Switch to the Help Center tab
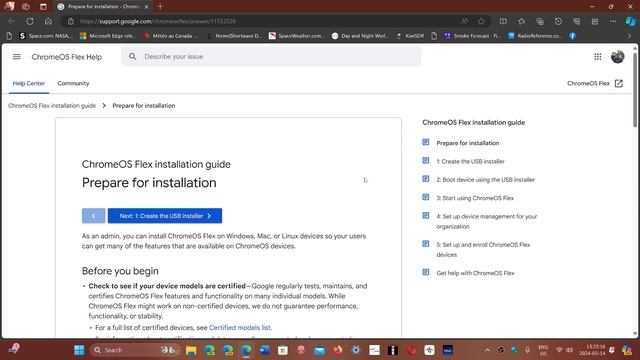 point(29,83)
